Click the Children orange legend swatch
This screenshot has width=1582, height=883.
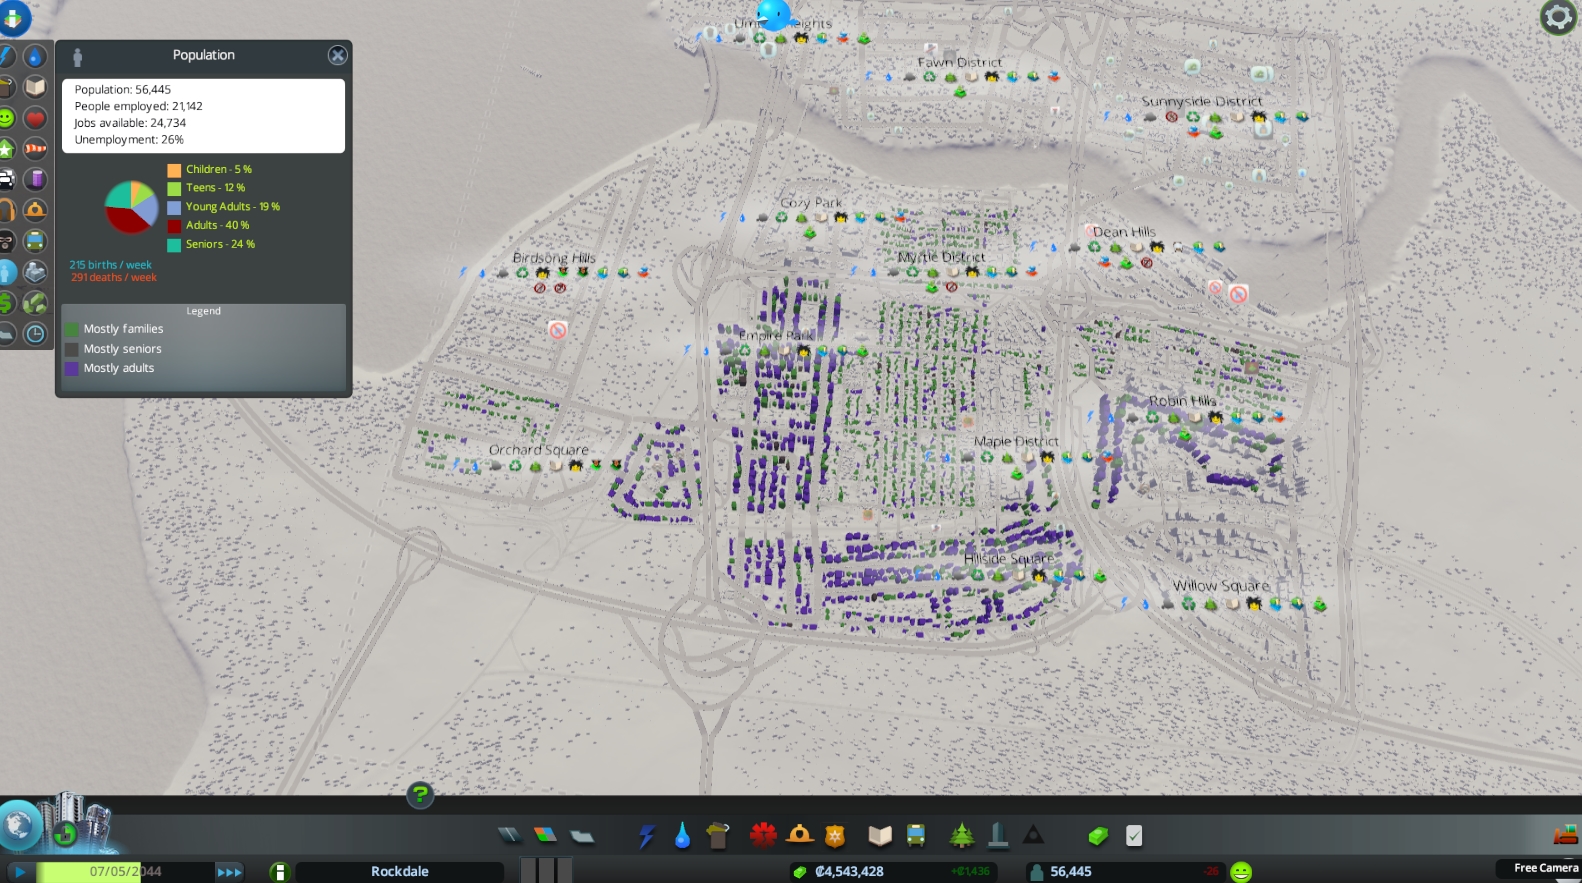pyautogui.click(x=174, y=170)
